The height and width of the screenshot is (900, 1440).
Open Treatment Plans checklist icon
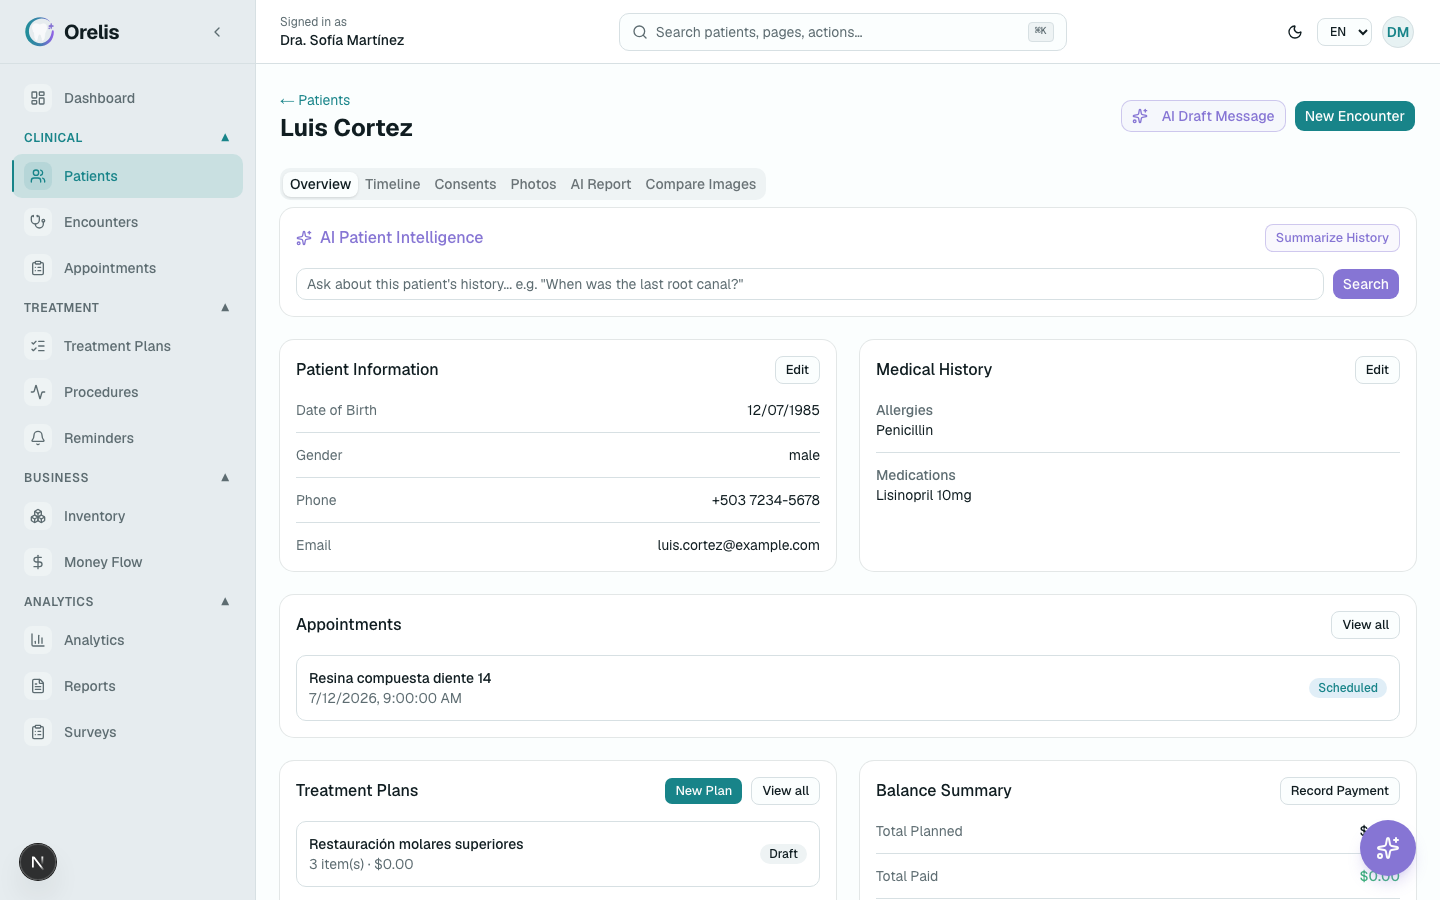click(x=38, y=346)
